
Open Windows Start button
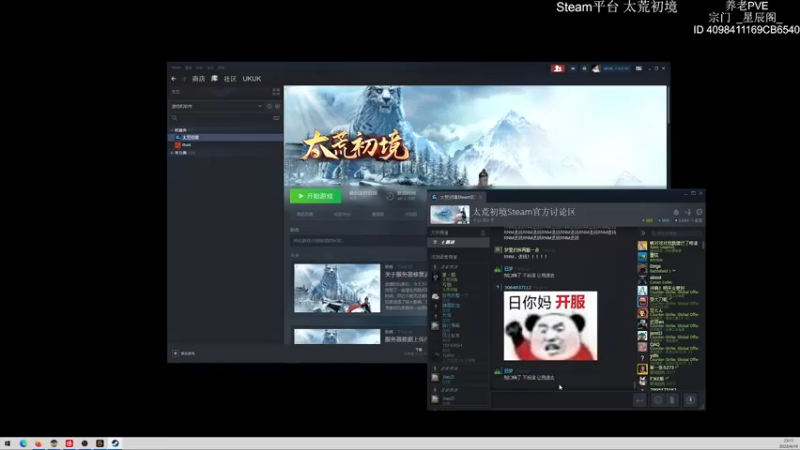(x=7, y=443)
